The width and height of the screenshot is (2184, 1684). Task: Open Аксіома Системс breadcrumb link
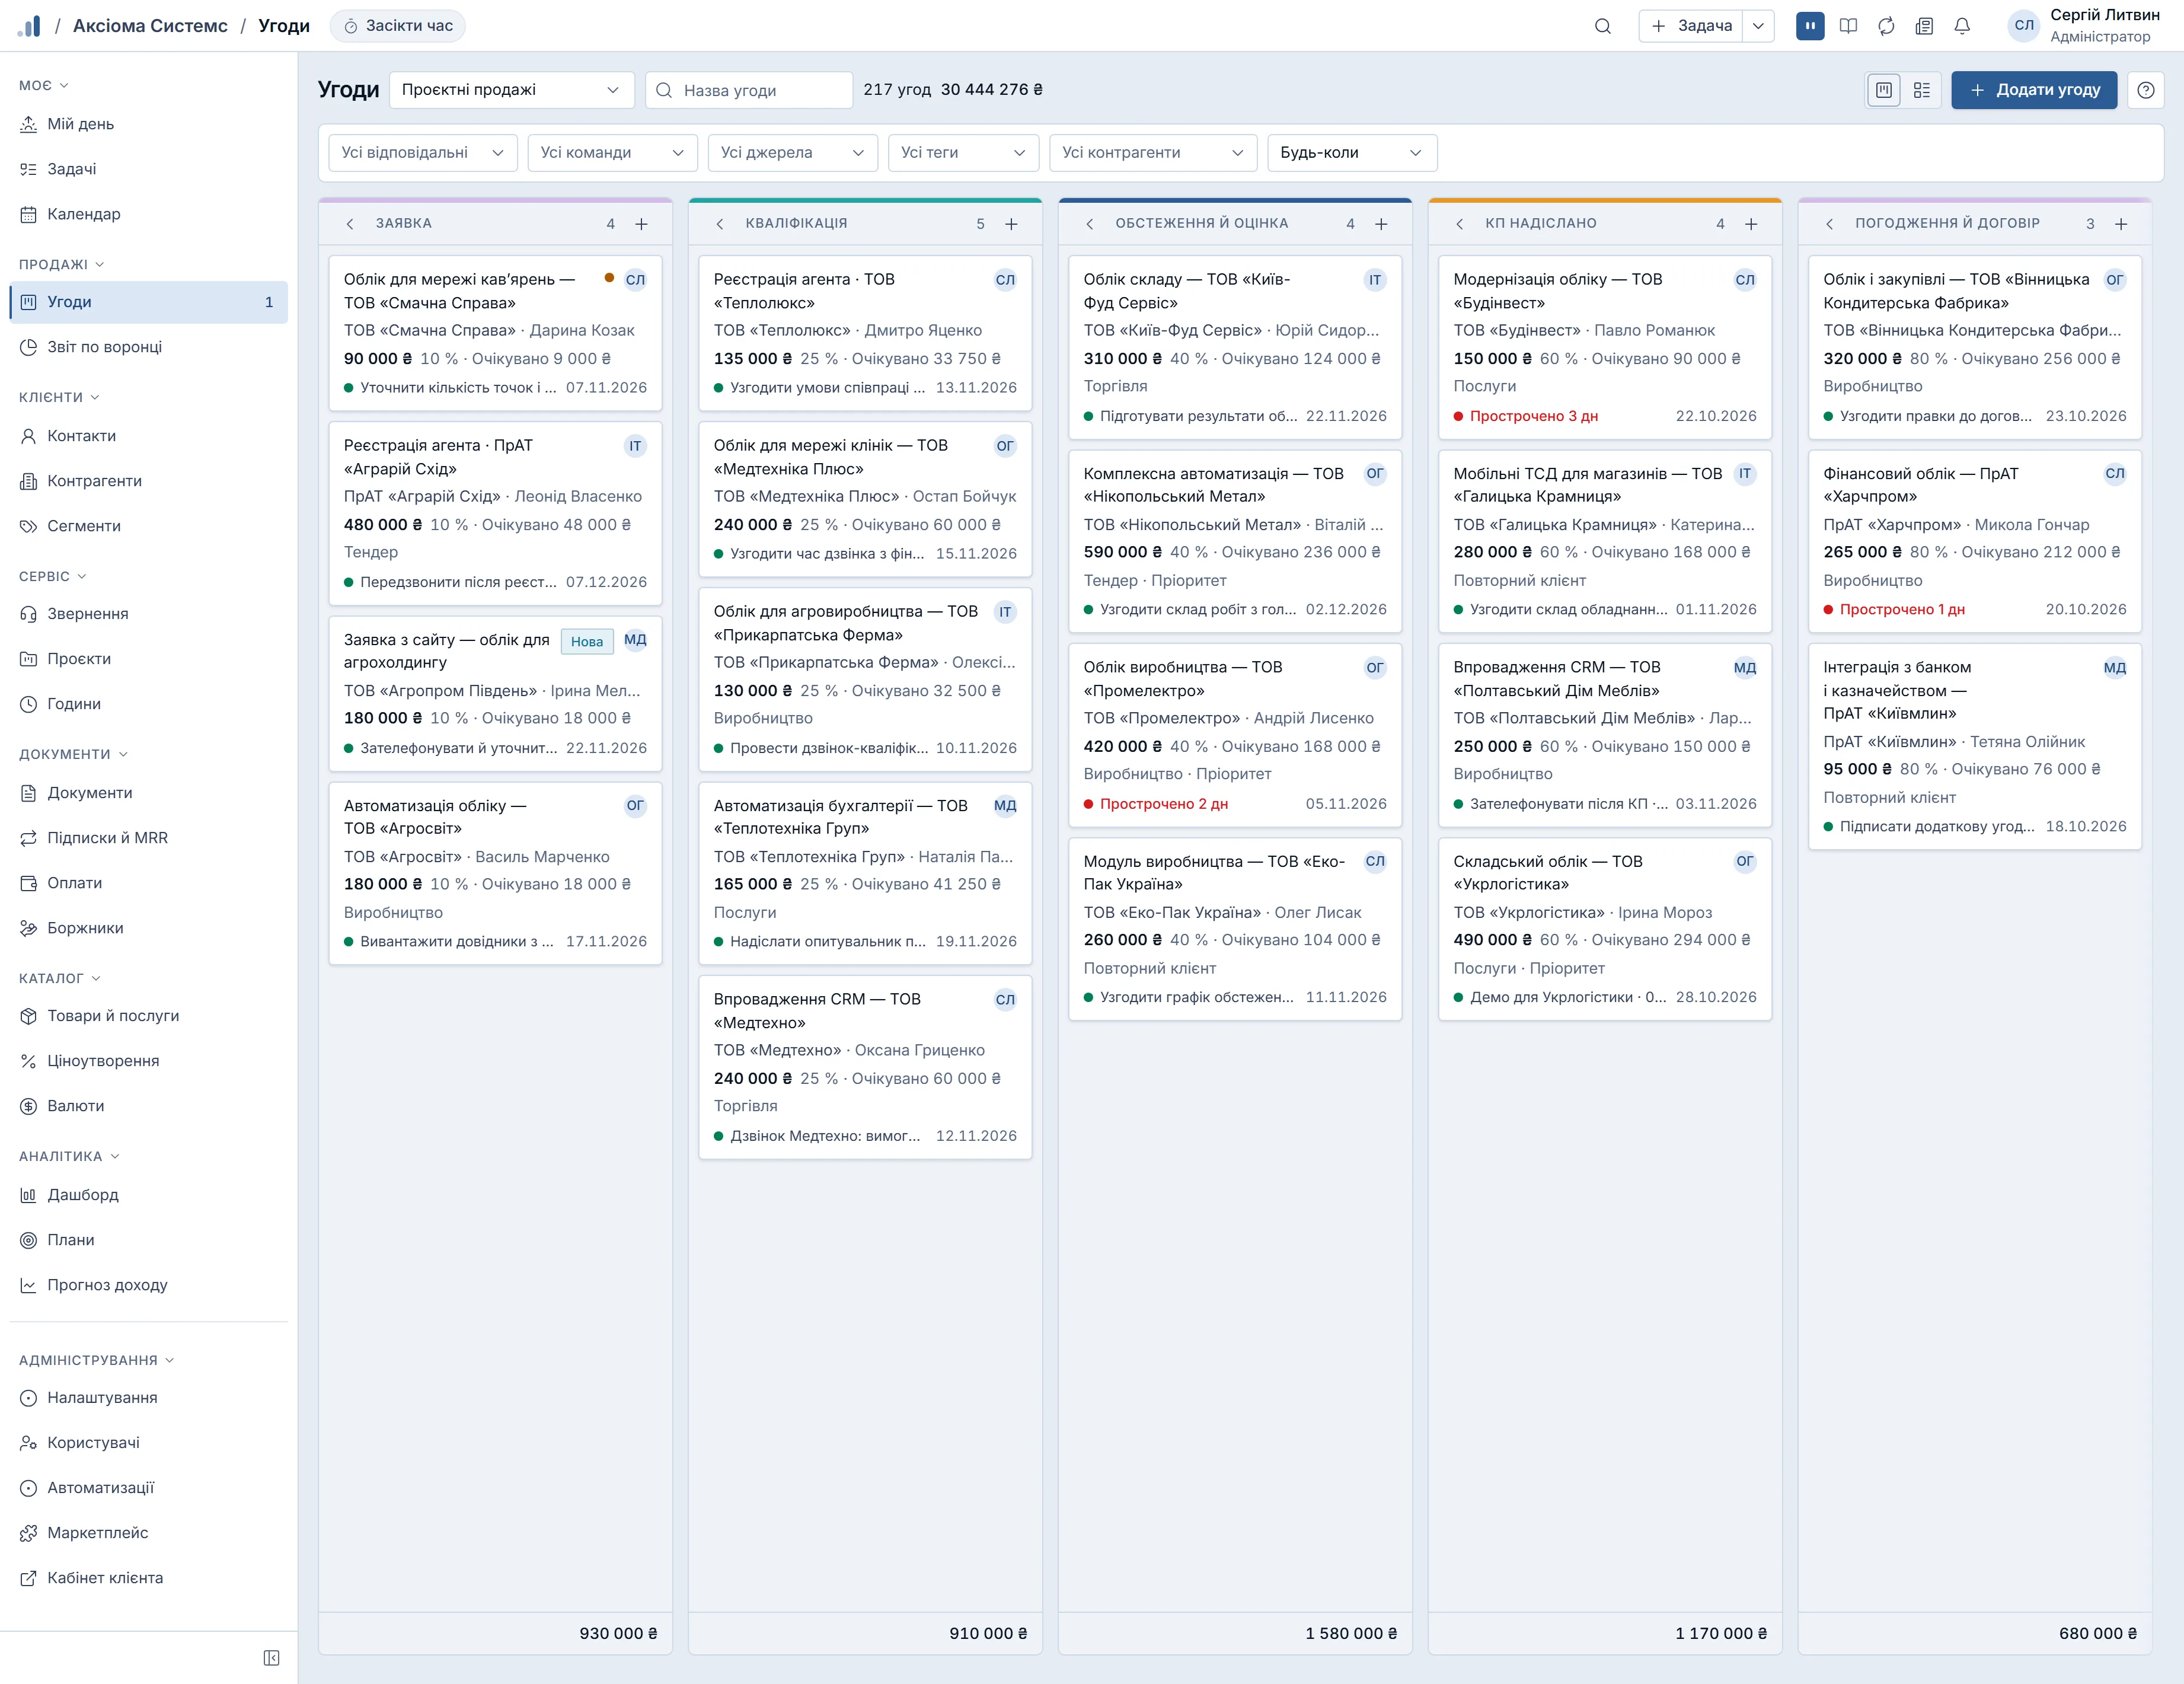[150, 26]
